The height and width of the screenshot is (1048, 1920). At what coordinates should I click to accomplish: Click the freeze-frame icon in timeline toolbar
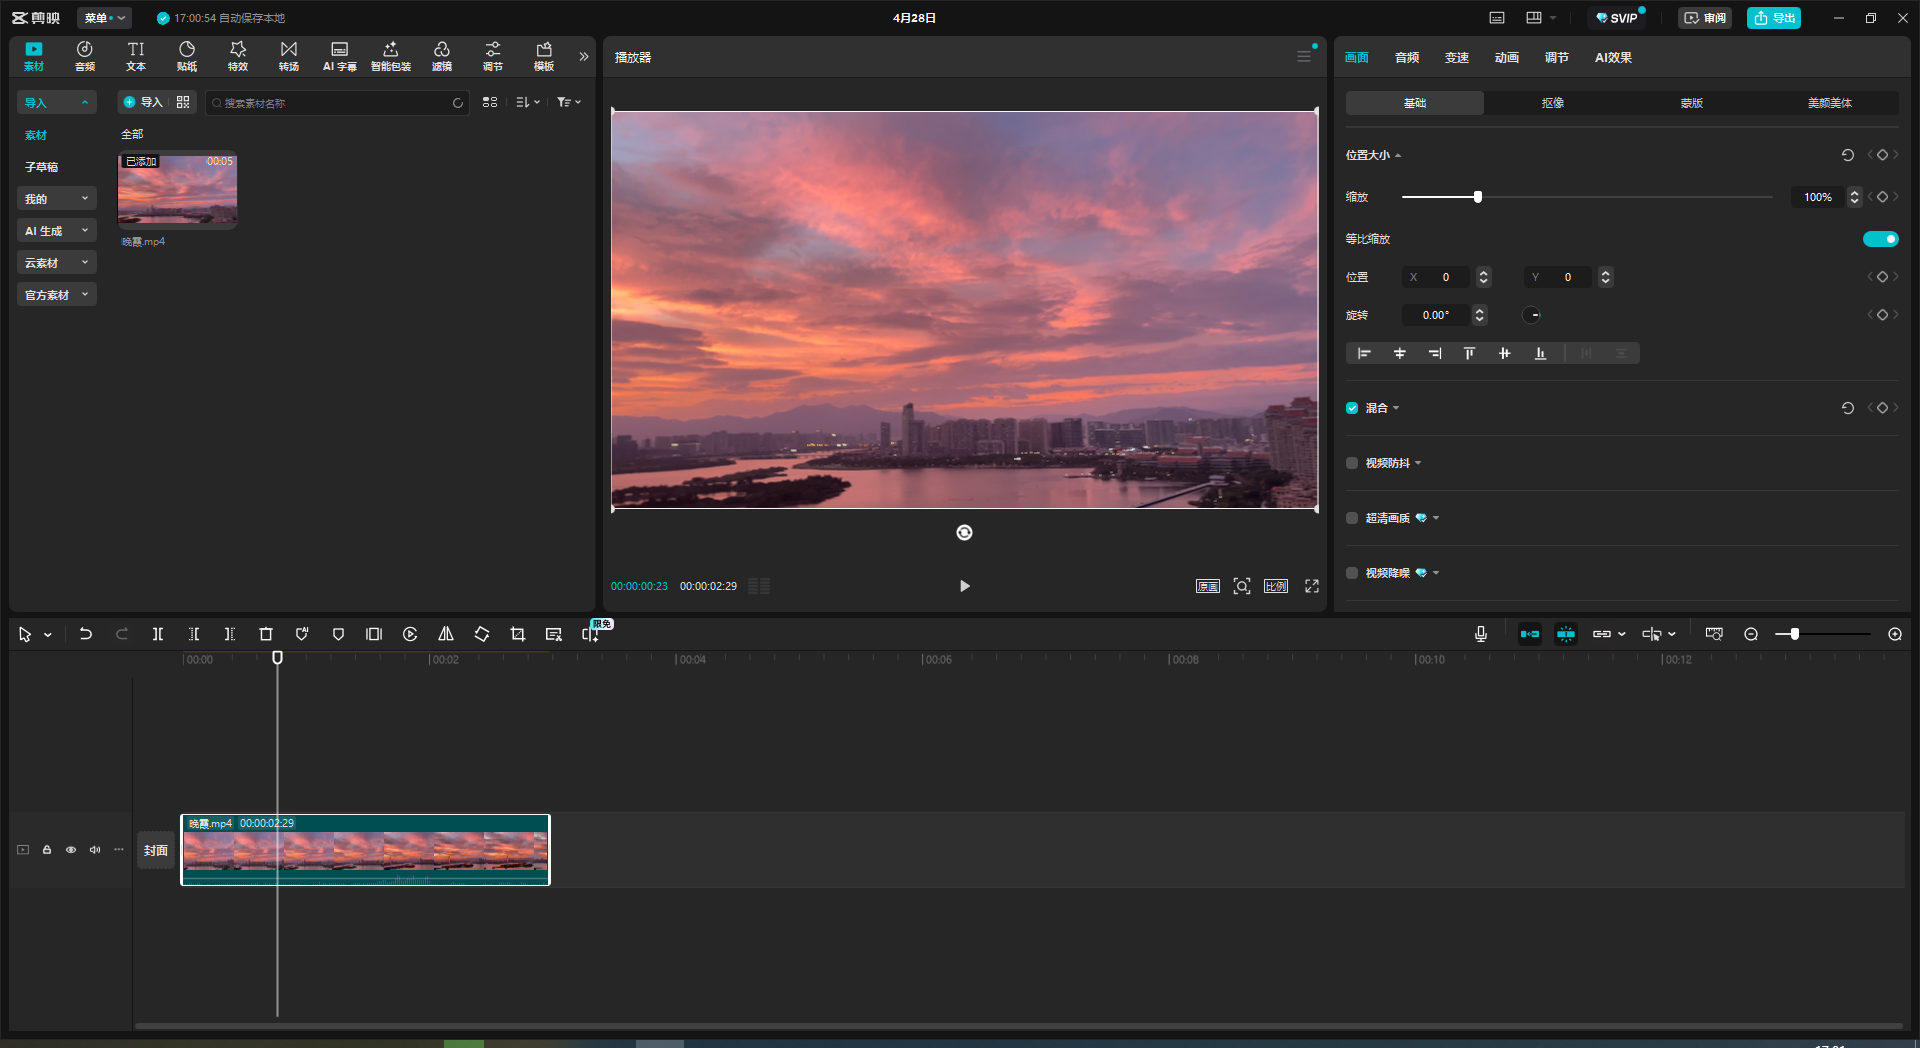pyautogui.click(x=374, y=634)
